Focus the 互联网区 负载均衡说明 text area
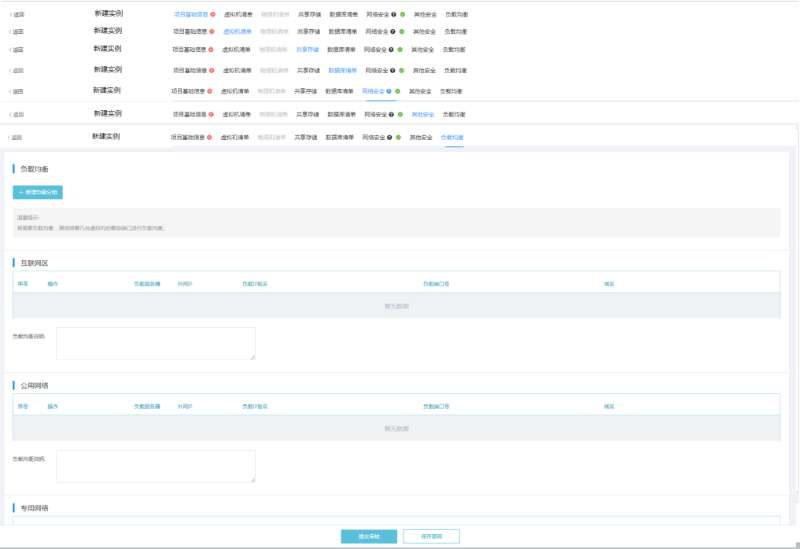The image size is (800, 549). [155, 343]
